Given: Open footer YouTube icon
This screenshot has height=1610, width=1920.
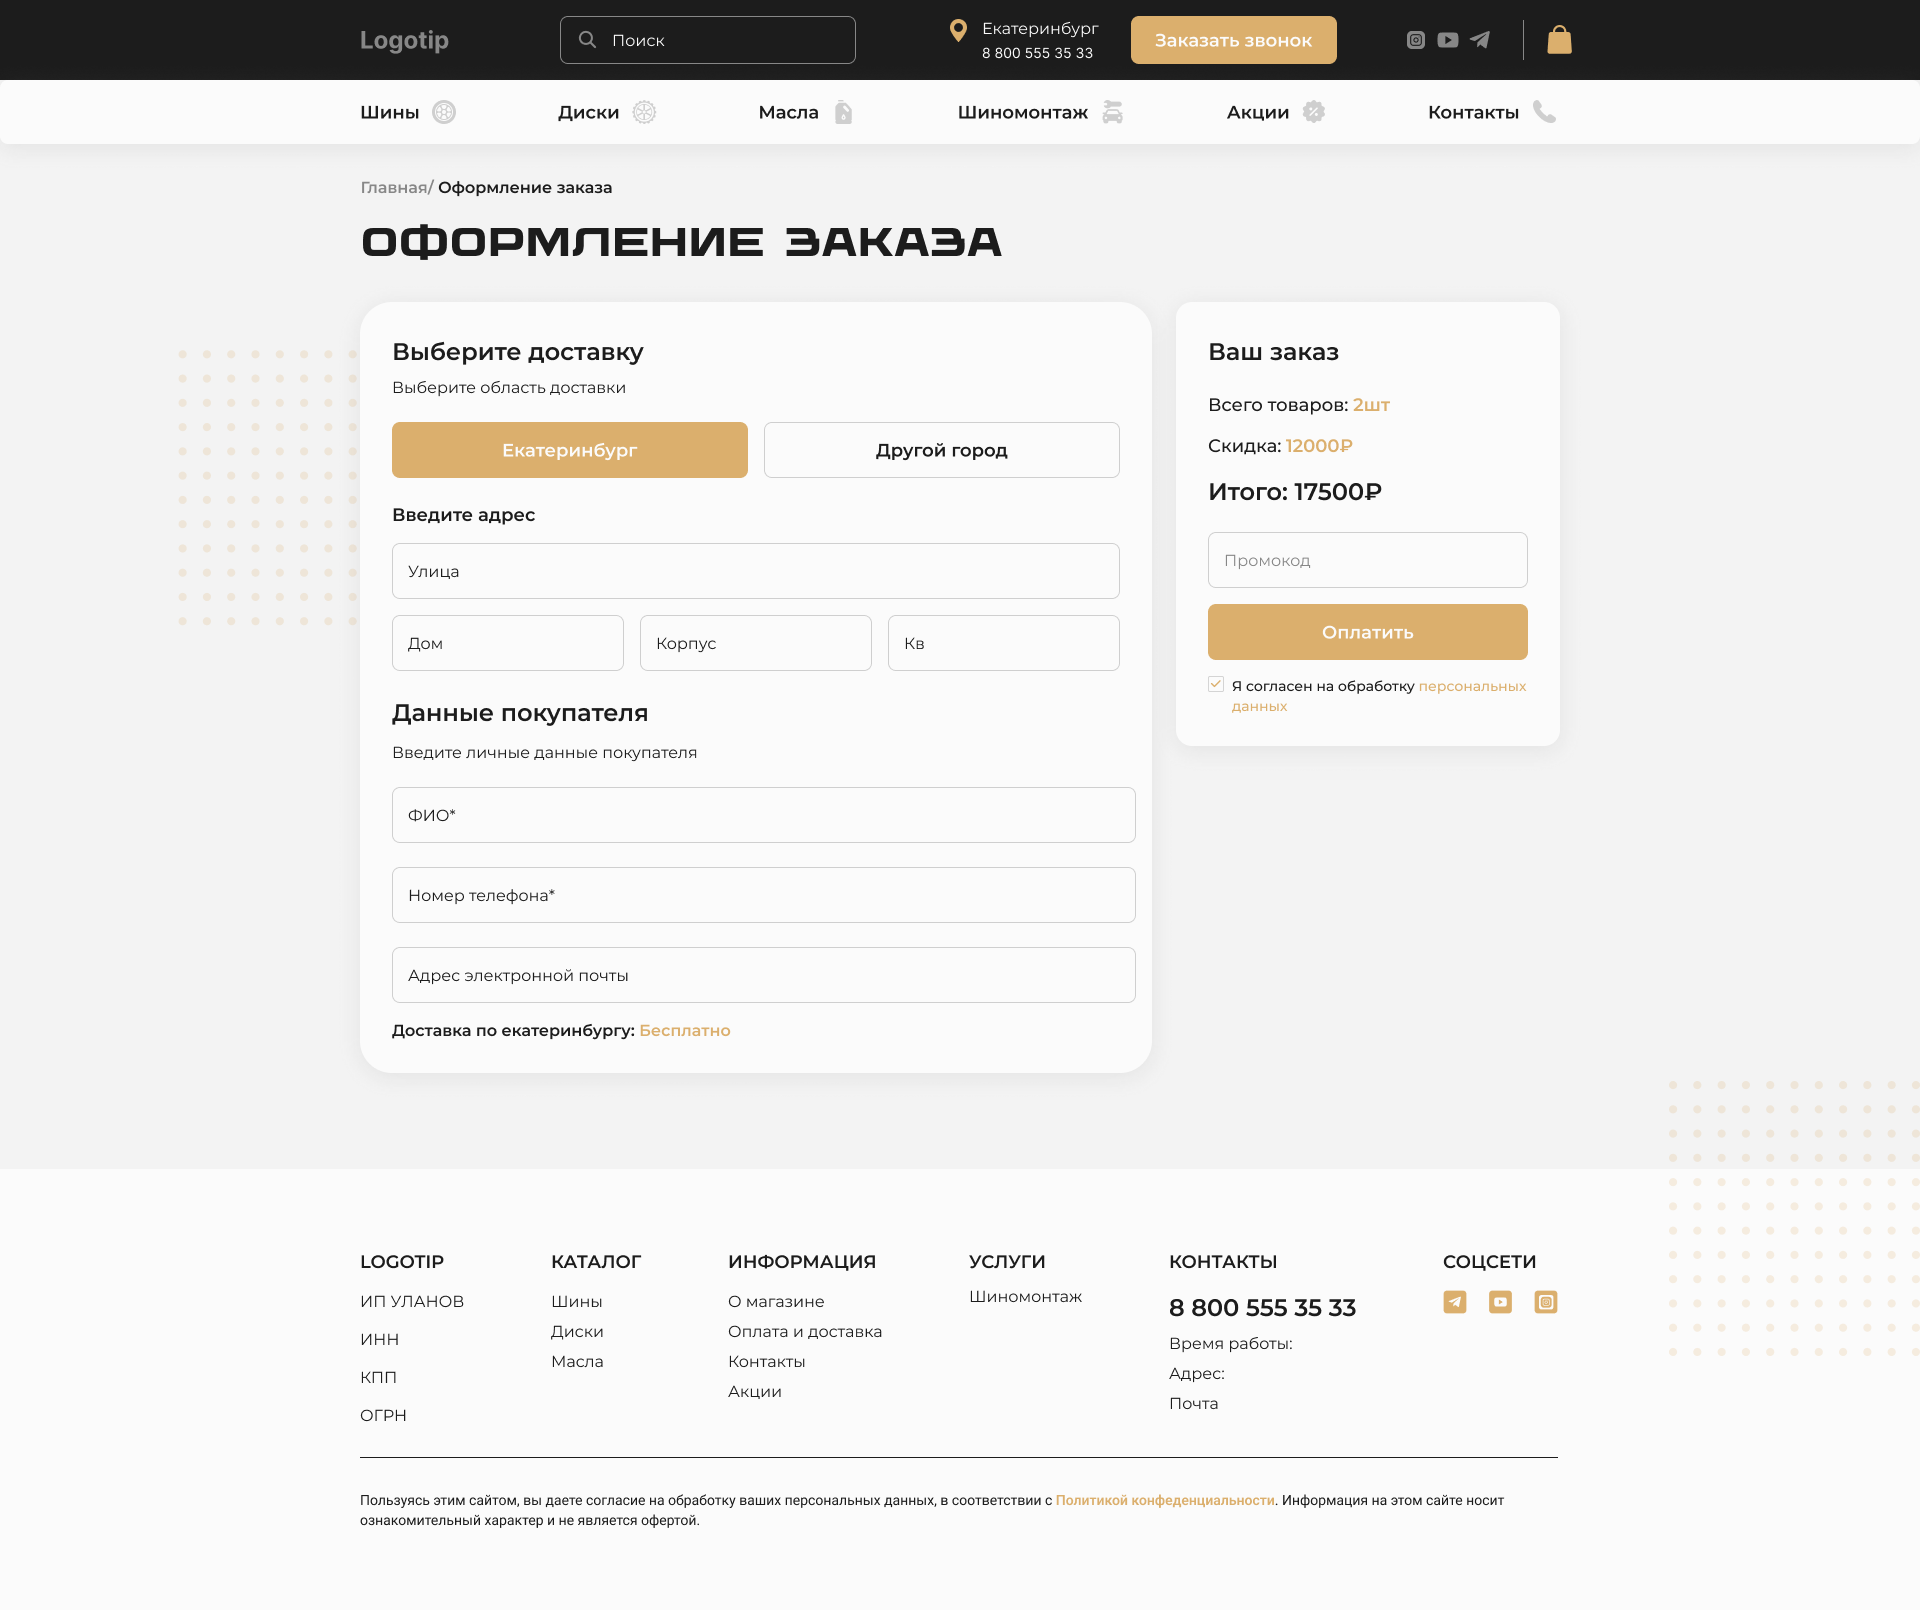Looking at the screenshot, I should tap(1500, 1302).
